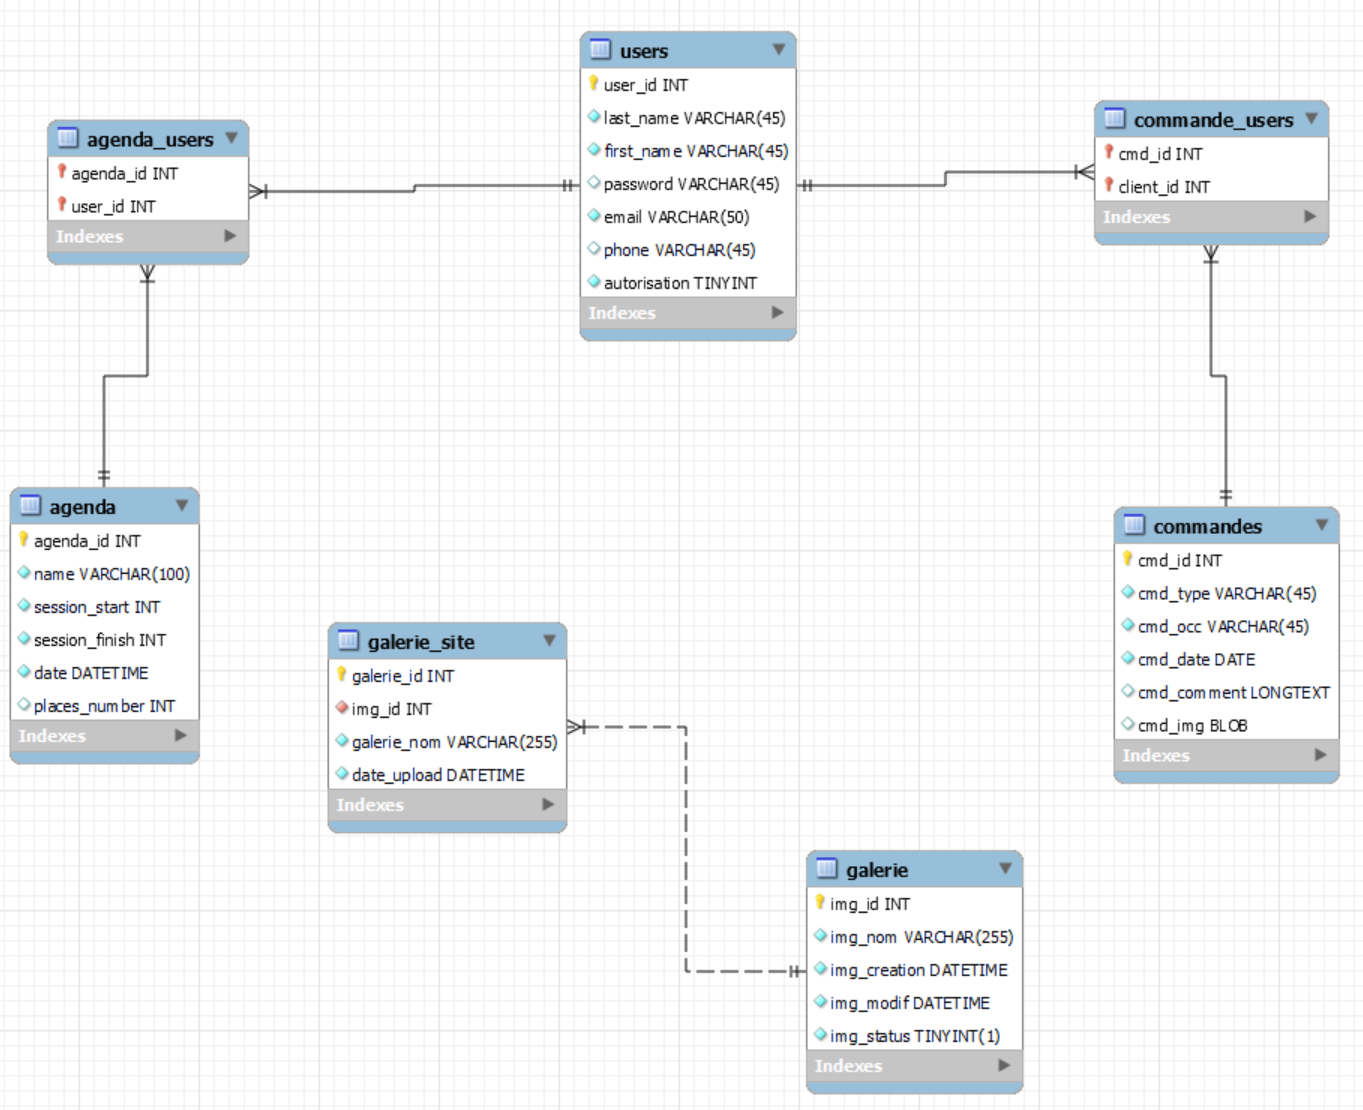The width and height of the screenshot is (1363, 1110).
Task: Click the galerie table header icon
Action: 826,868
